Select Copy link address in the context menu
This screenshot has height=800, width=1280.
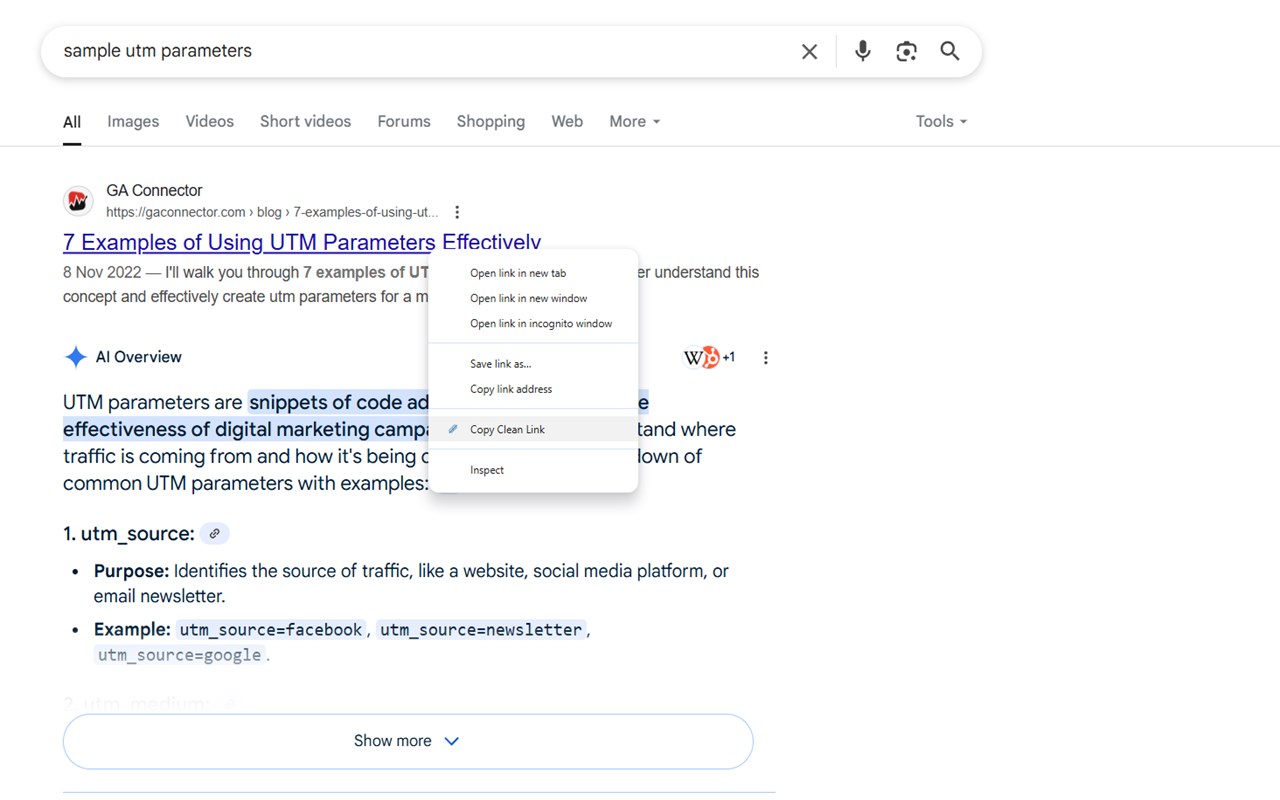click(x=510, y=389)
